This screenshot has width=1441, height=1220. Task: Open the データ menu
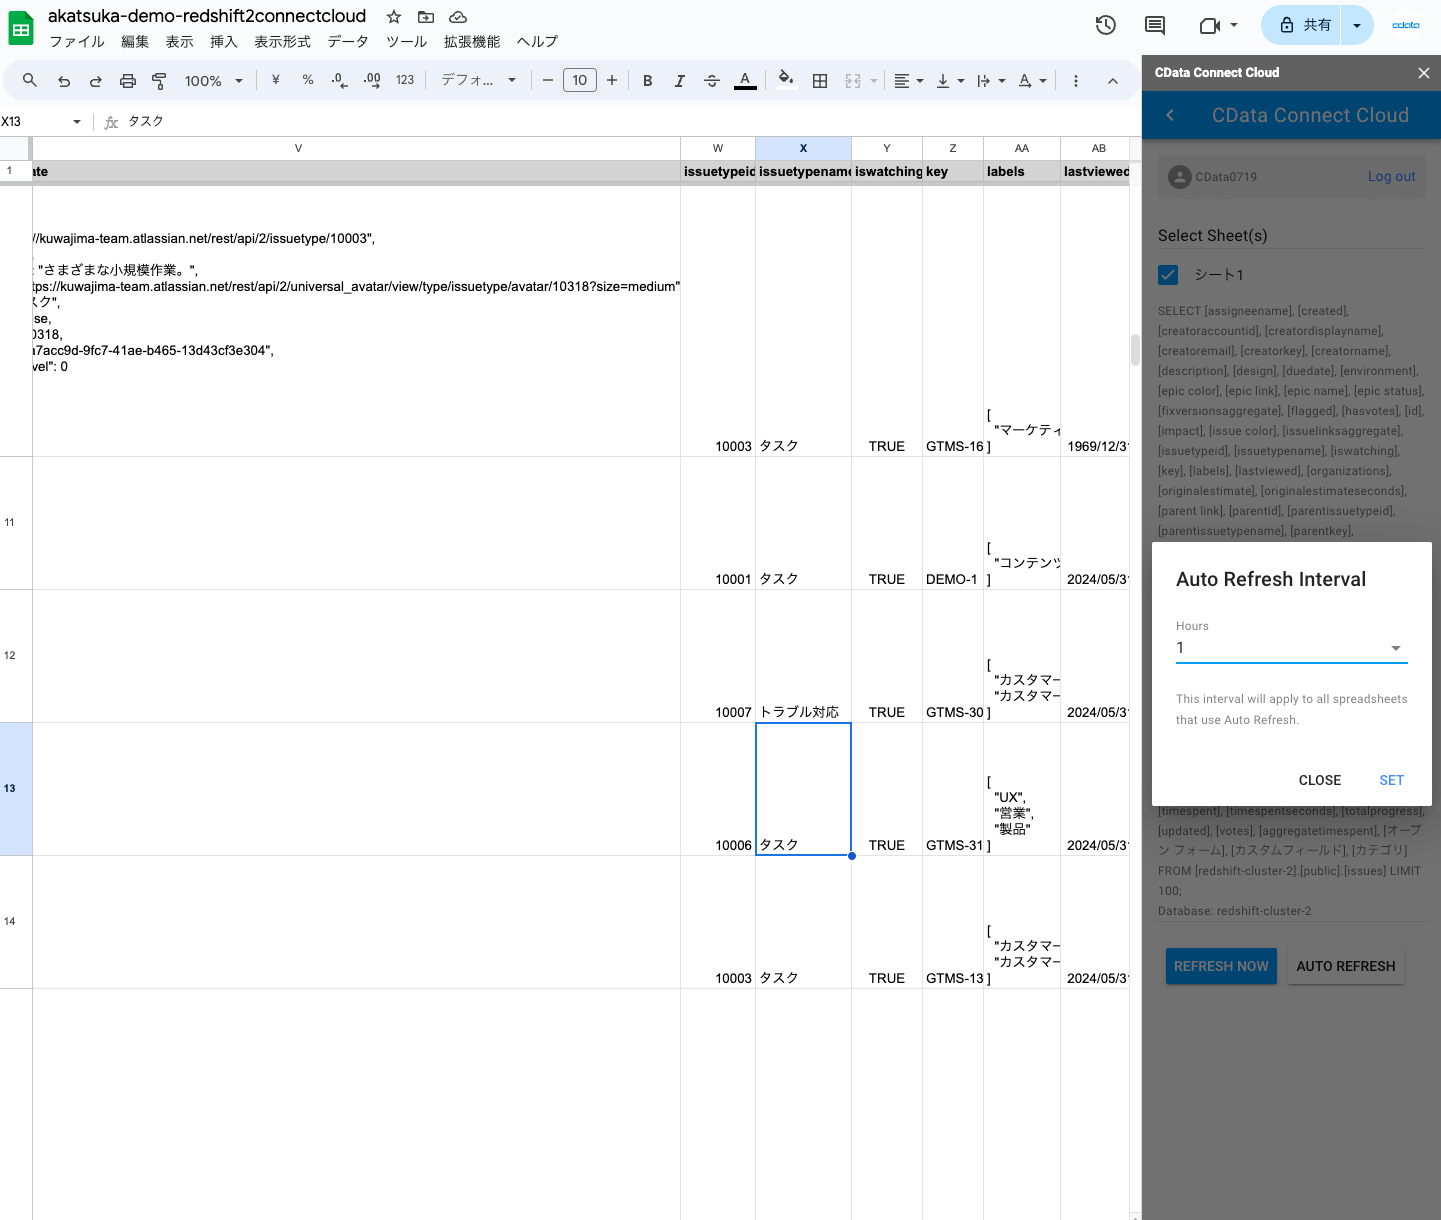(x=348, y=42)
